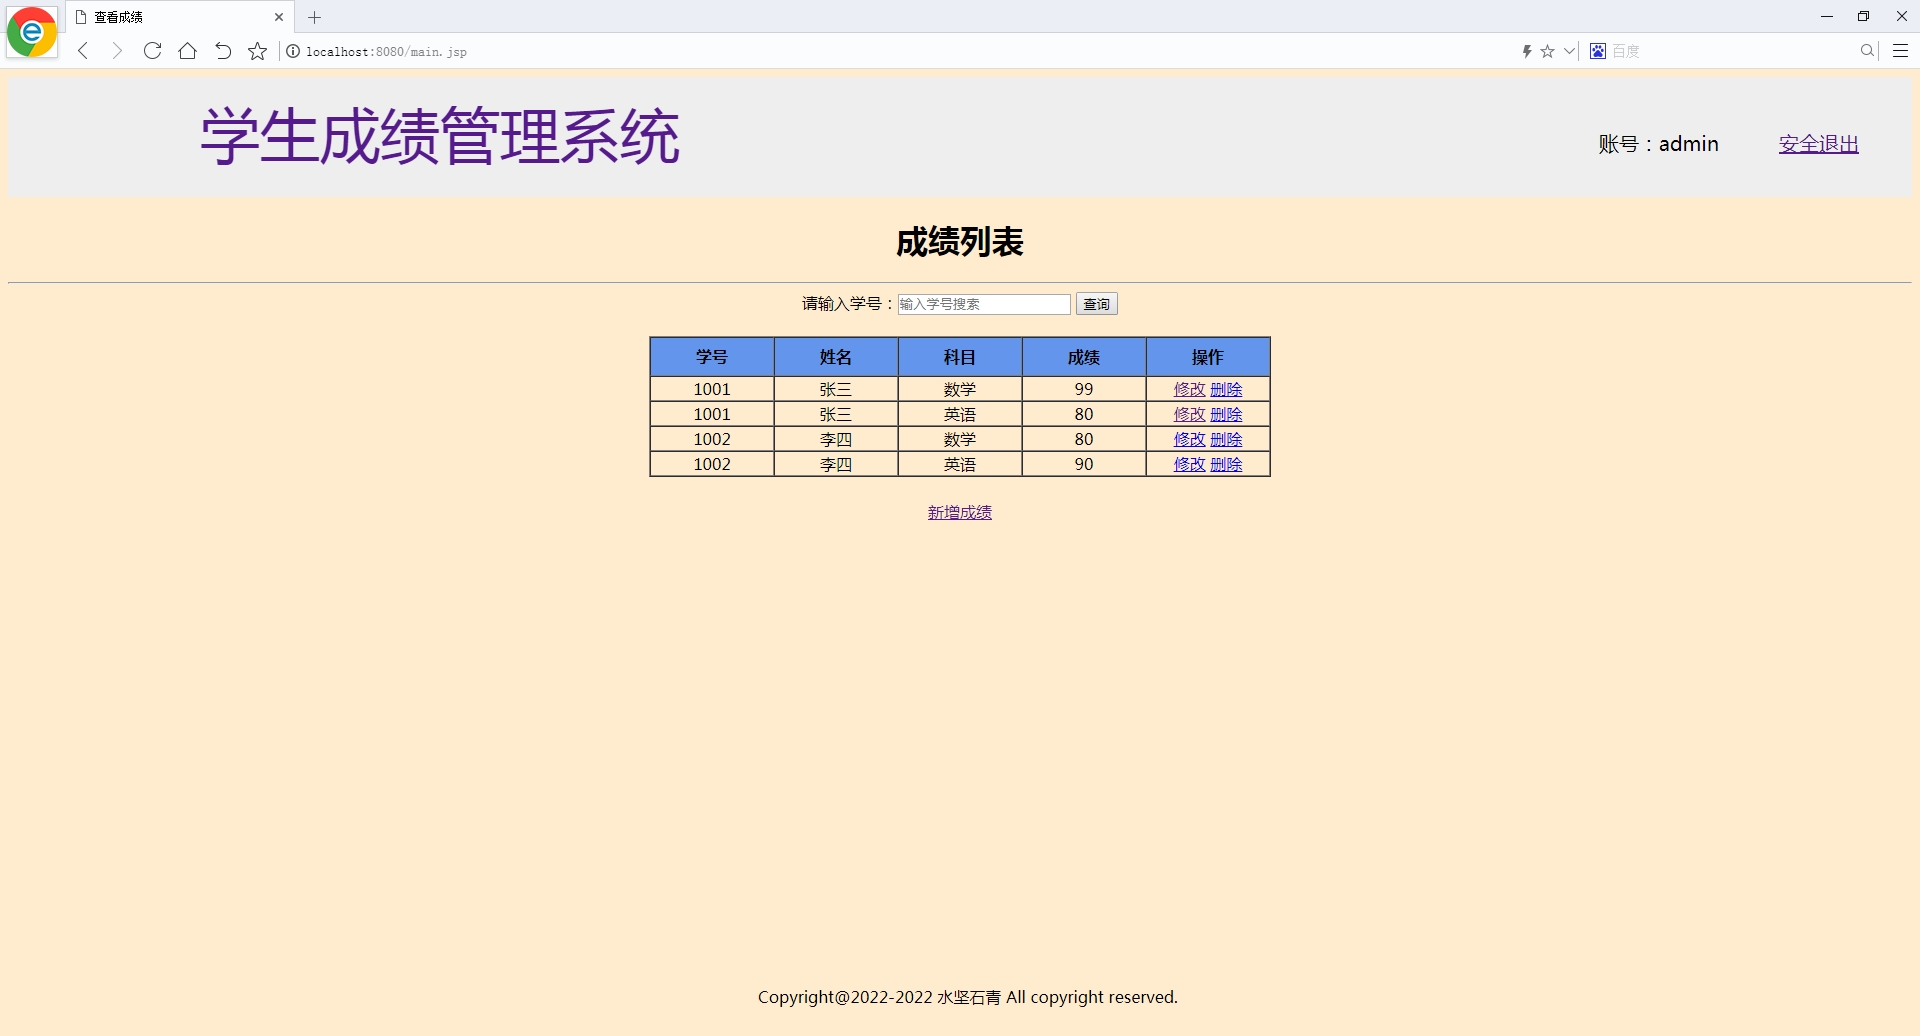Click the lightning icon next to the address bar
1920x1036 pixels.
pyautogui.click(x=1527, y=51)
